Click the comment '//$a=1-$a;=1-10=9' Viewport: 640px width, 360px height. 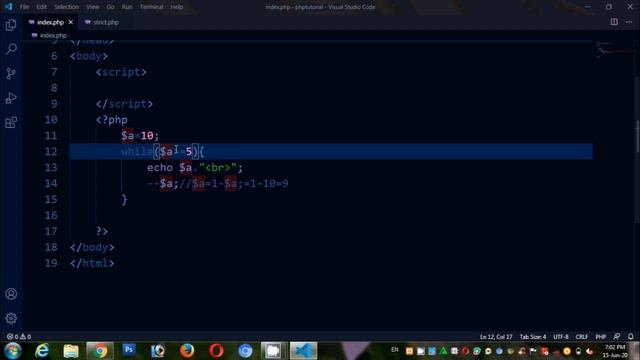[x=234, y=184]
